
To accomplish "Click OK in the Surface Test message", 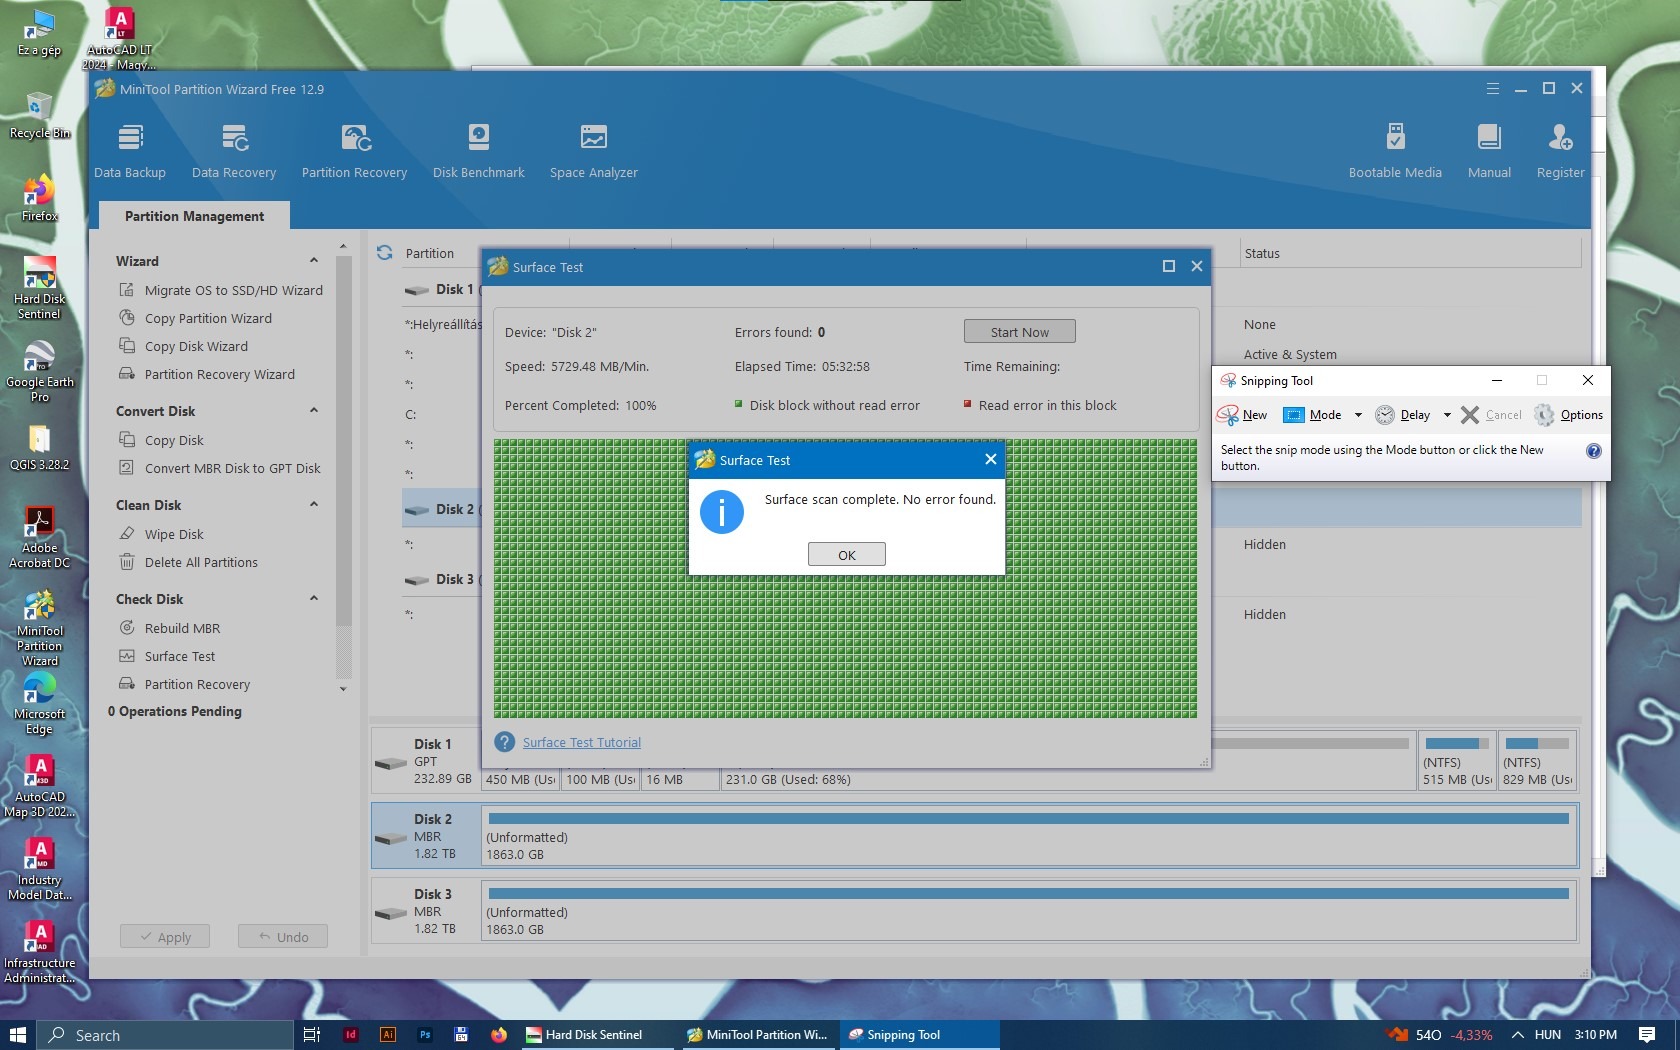I will click(846, 555).
